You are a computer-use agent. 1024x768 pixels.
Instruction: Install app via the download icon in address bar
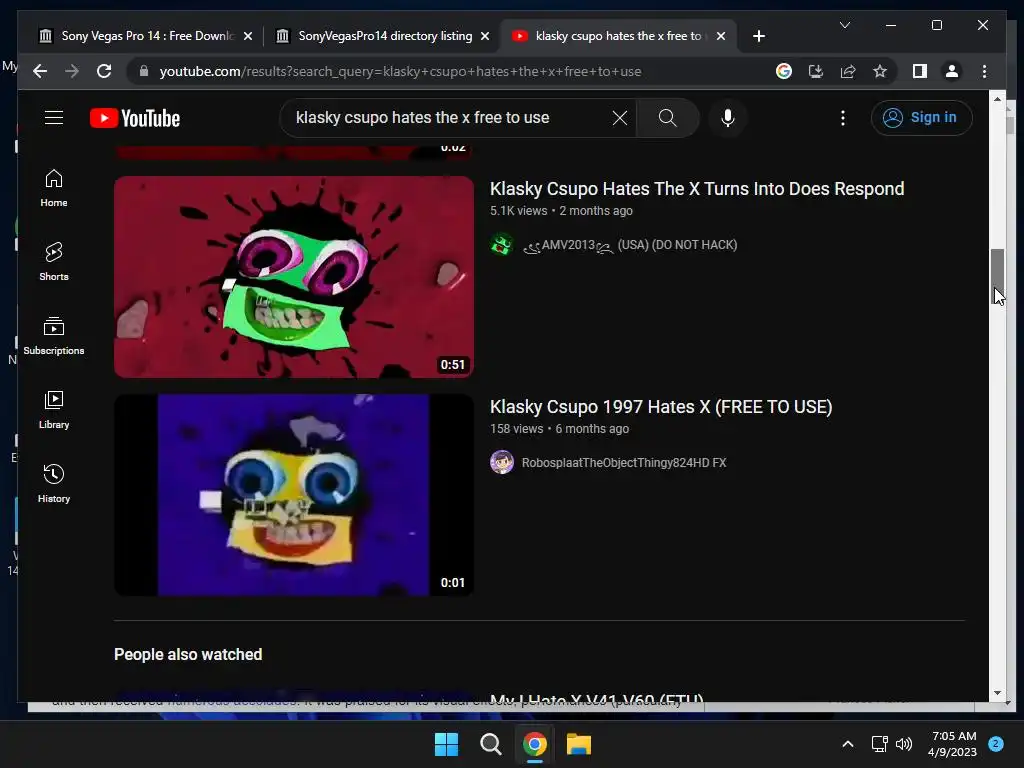point(816,71)
